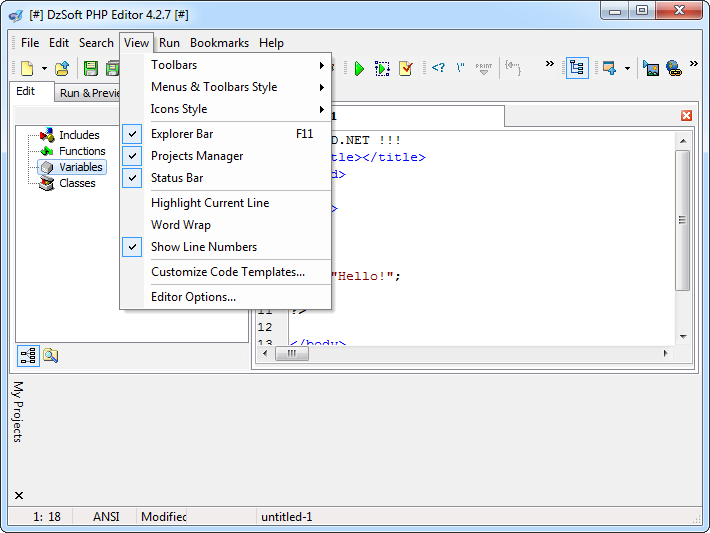Click the code tree view icon below explorer
This screenshot has width=710, height=533.
(x=28, y=355)
